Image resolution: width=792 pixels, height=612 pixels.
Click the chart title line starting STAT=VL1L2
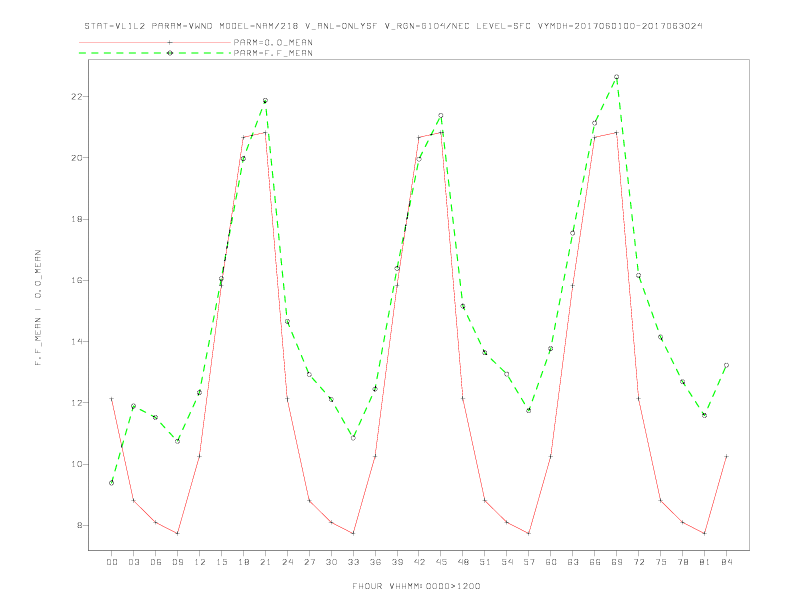[393, 26]
